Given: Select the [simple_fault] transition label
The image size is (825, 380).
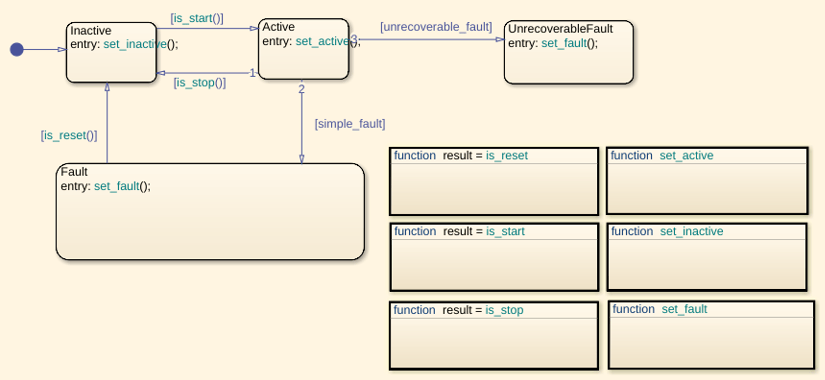Looking at the screenshot, I should click(350, 124).
